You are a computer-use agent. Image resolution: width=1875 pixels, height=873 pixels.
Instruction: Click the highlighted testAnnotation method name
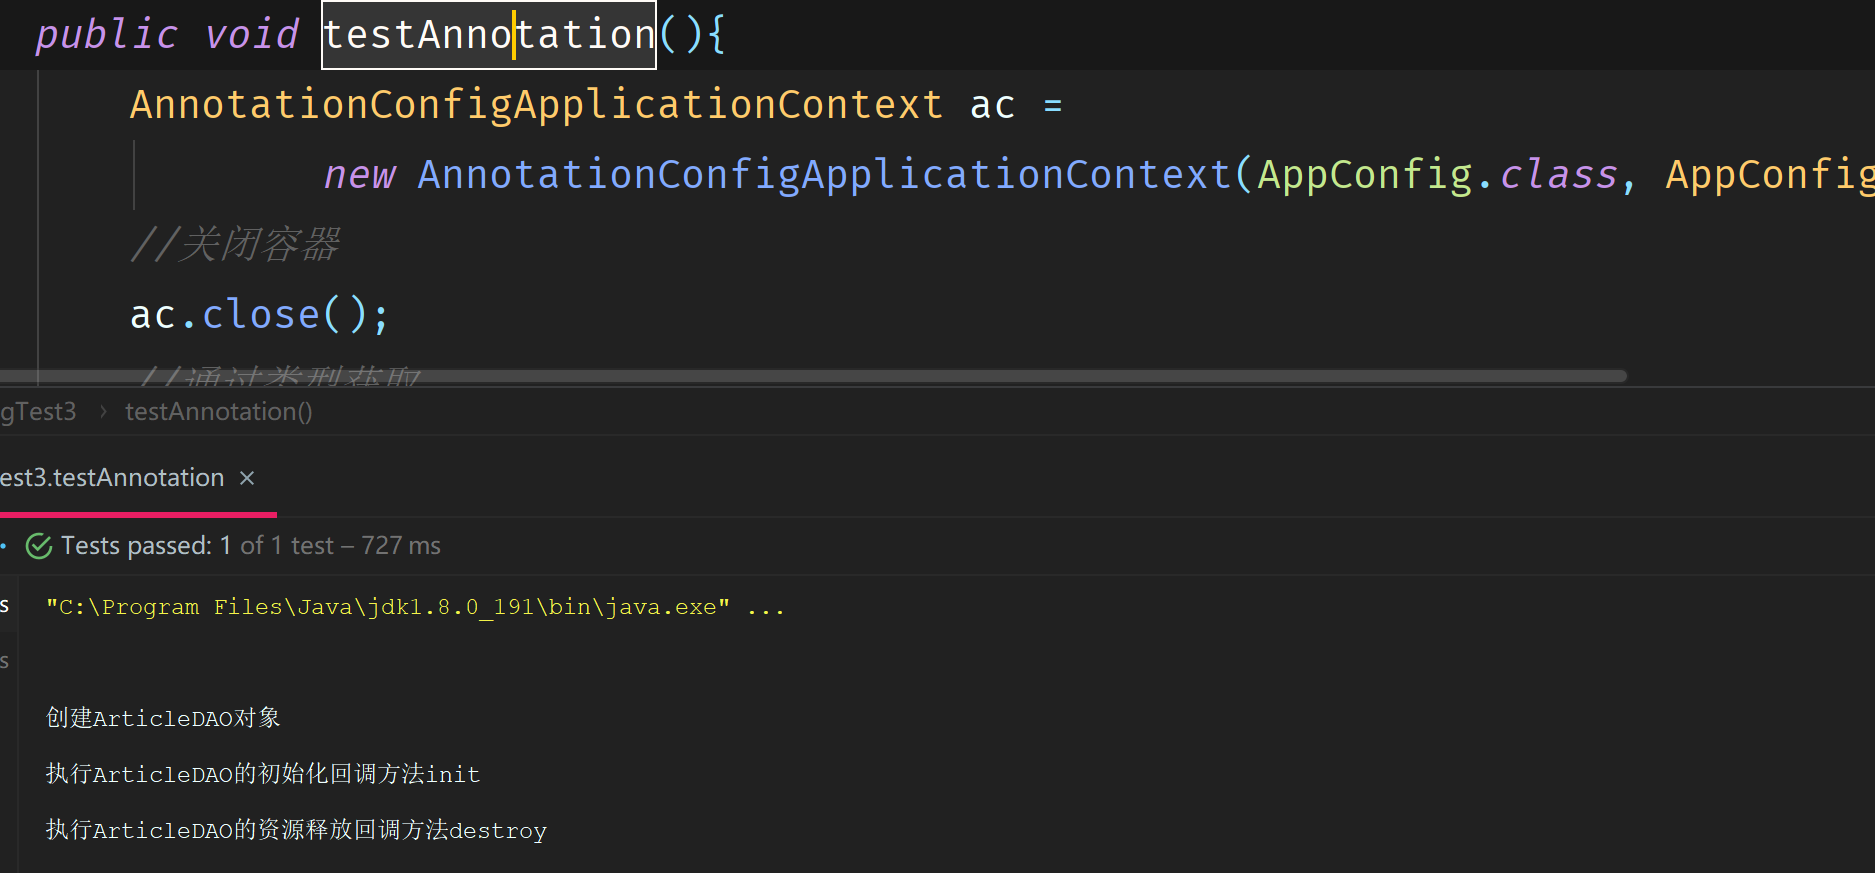488,35
